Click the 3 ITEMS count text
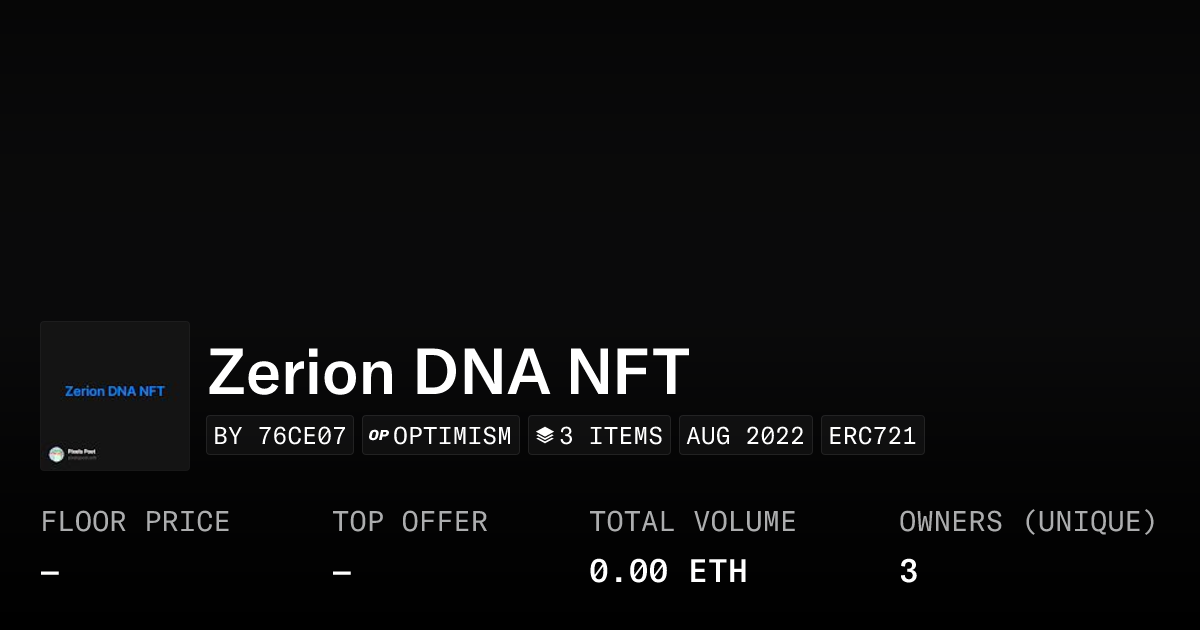The height and width of the screenshot is (630, 1200). coord(610,436)
